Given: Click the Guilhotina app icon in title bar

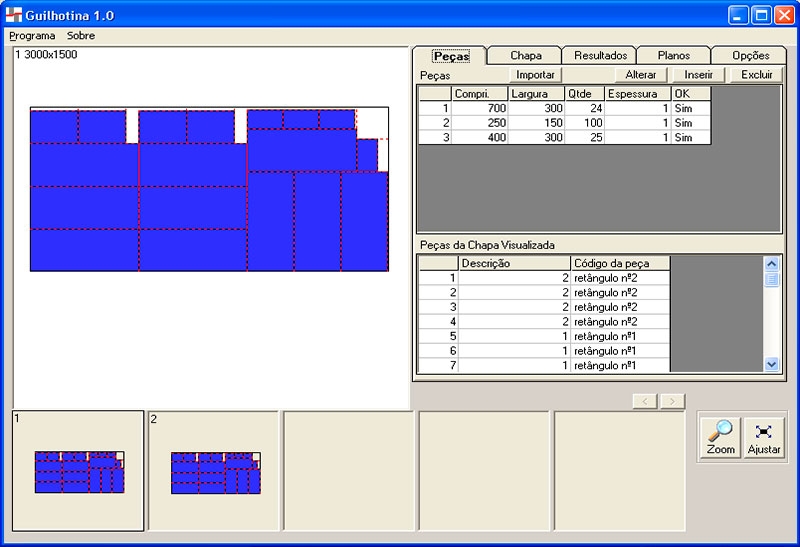Looking at the screenshot, I should point(14,15).
